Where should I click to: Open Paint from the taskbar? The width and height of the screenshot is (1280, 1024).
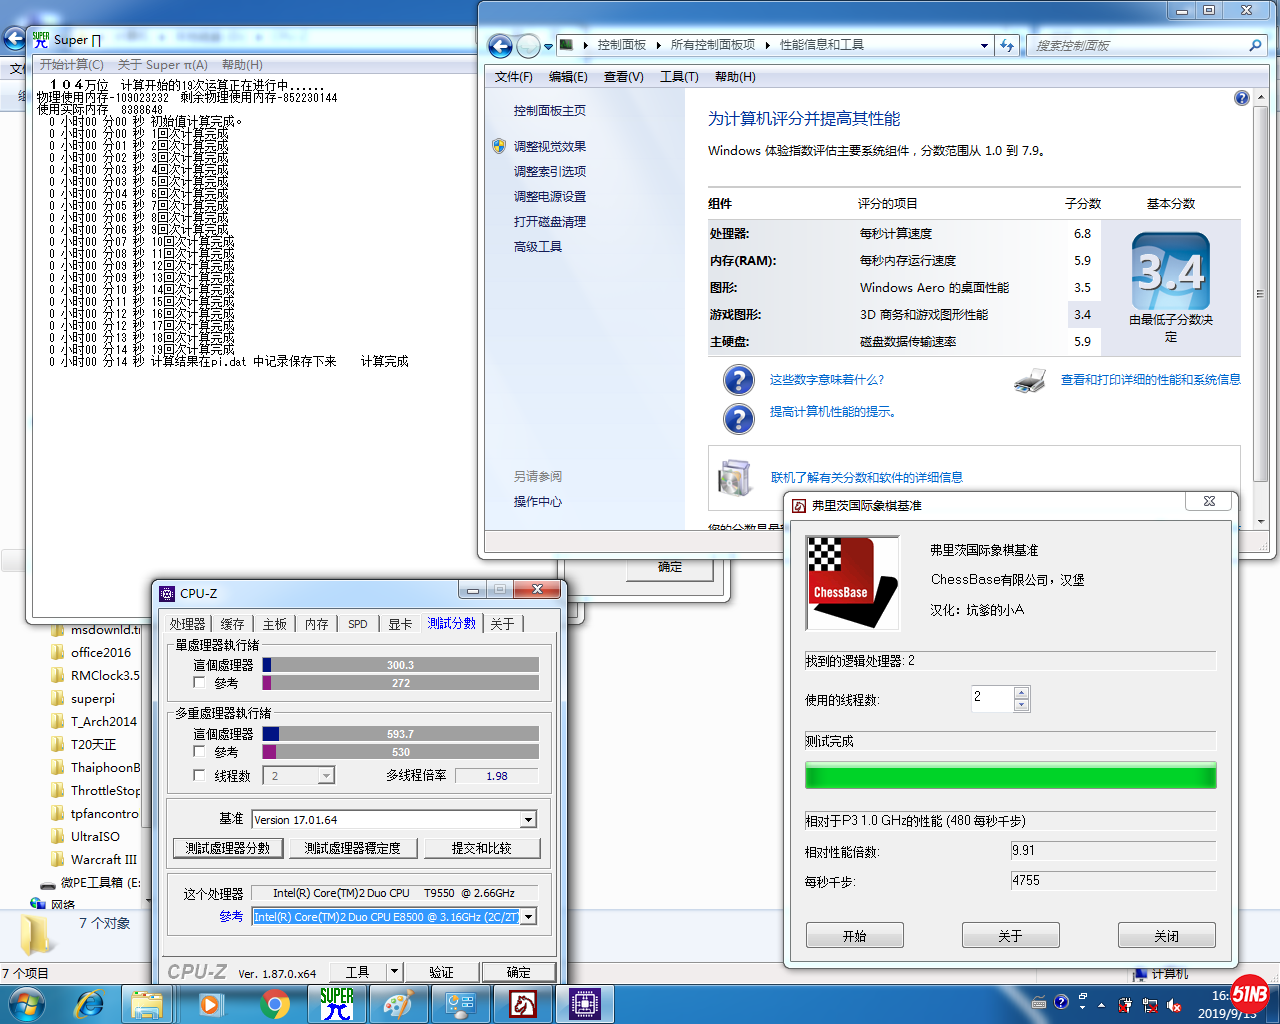coord(398,1004)
